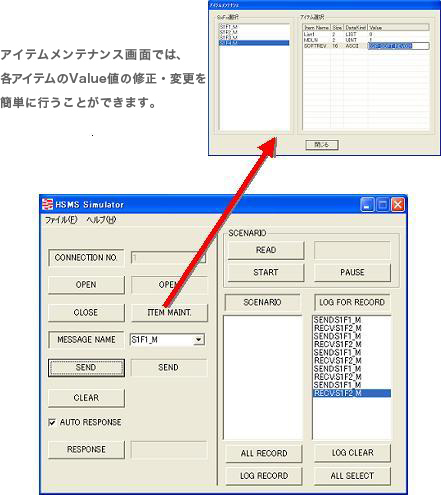Click the CONNECTION NO. label box
The height and width of the screenshot is (495, 441).
[x=86, y=258]
